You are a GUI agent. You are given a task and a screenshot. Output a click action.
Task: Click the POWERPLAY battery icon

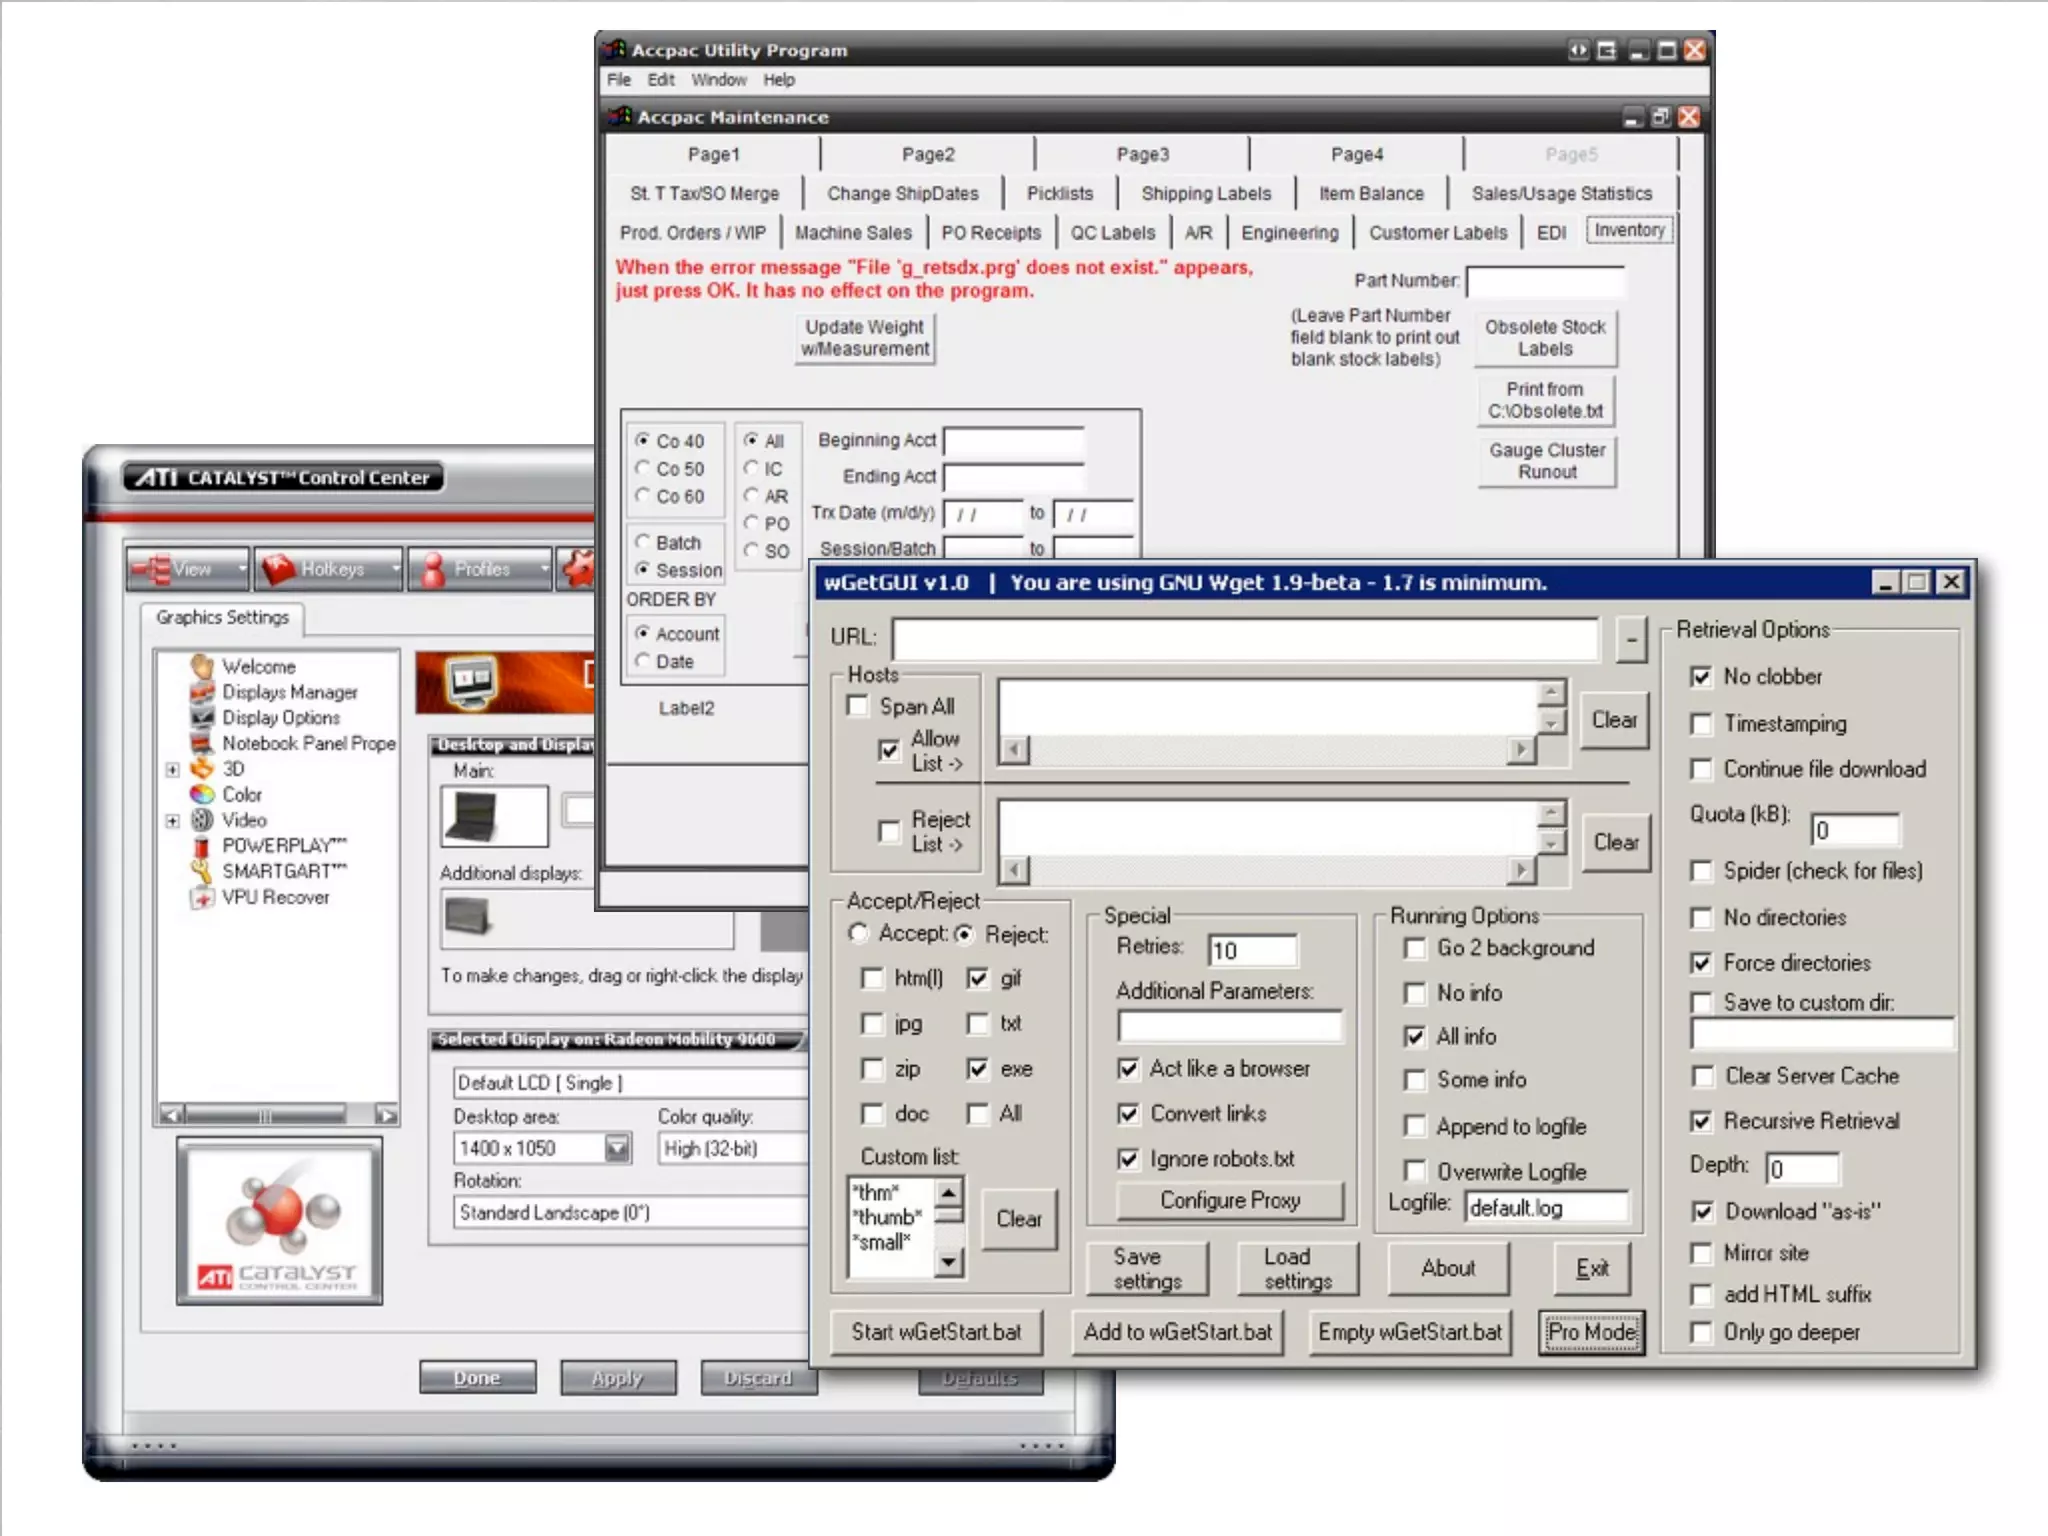[x=202, y=846]
